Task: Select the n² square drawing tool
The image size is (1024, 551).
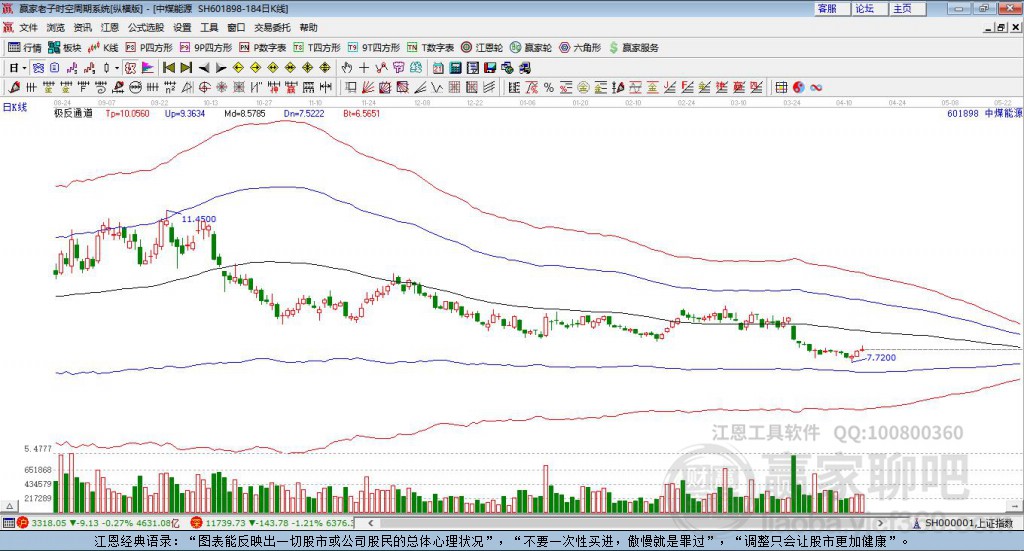Action: (170, 87)
